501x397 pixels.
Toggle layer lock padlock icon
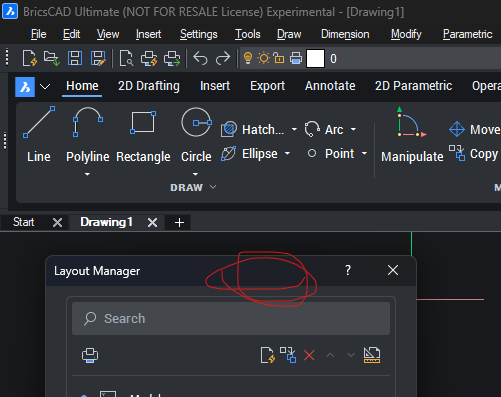tap(279, 58)
